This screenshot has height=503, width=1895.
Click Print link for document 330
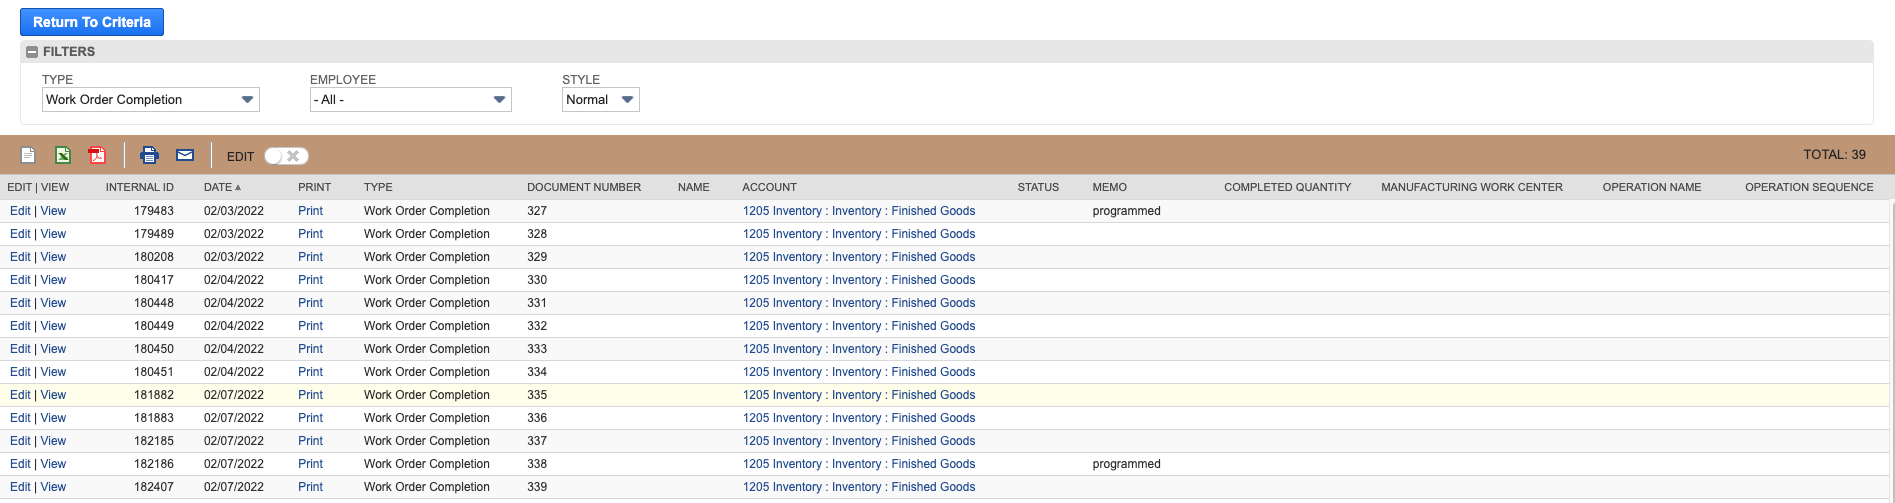(311, 280)
